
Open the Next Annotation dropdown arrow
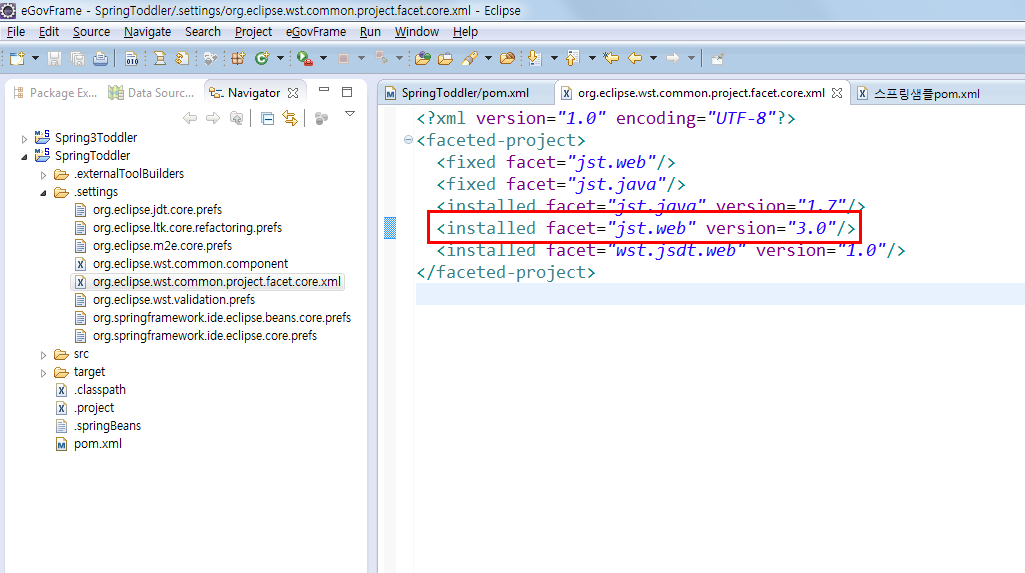pos(554,58)
